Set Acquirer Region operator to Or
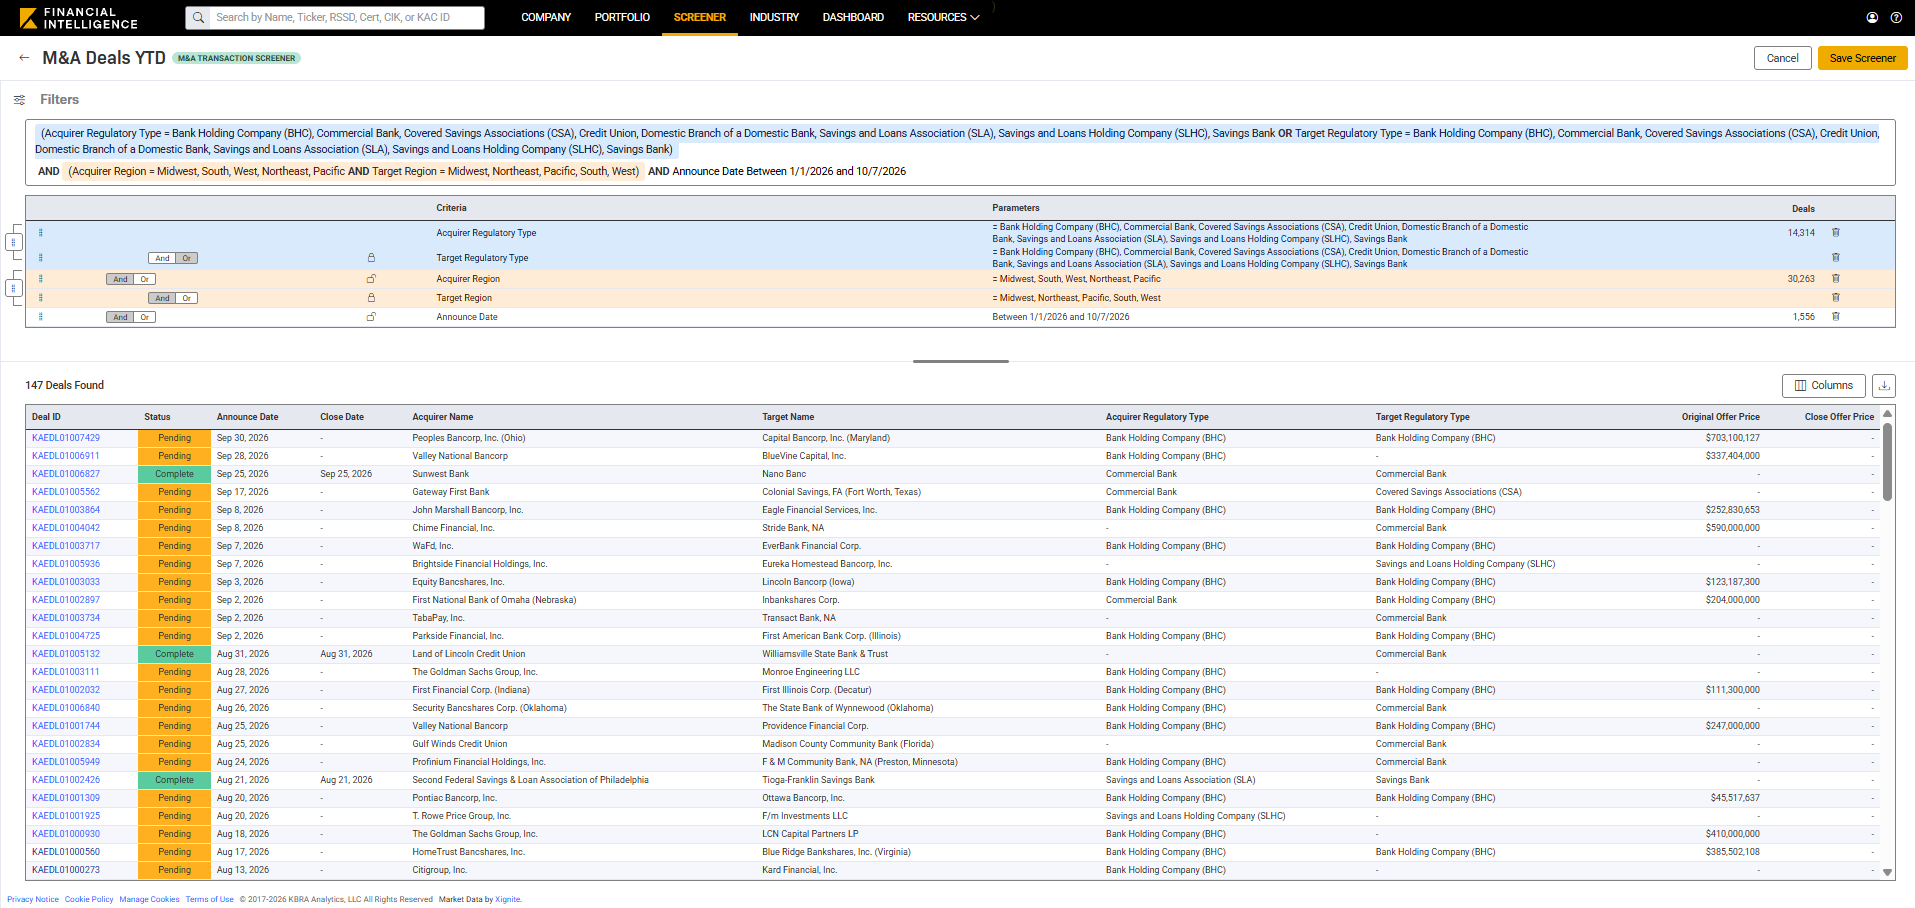 [145, 279]
